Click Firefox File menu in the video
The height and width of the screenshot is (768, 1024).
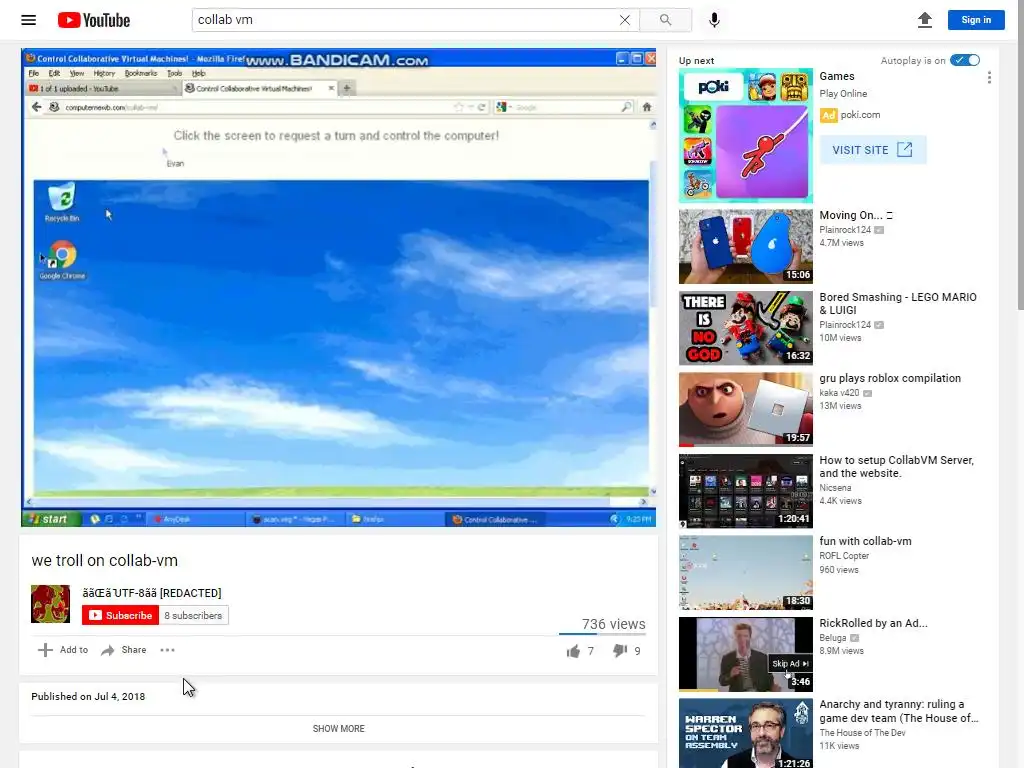(33, 73)
